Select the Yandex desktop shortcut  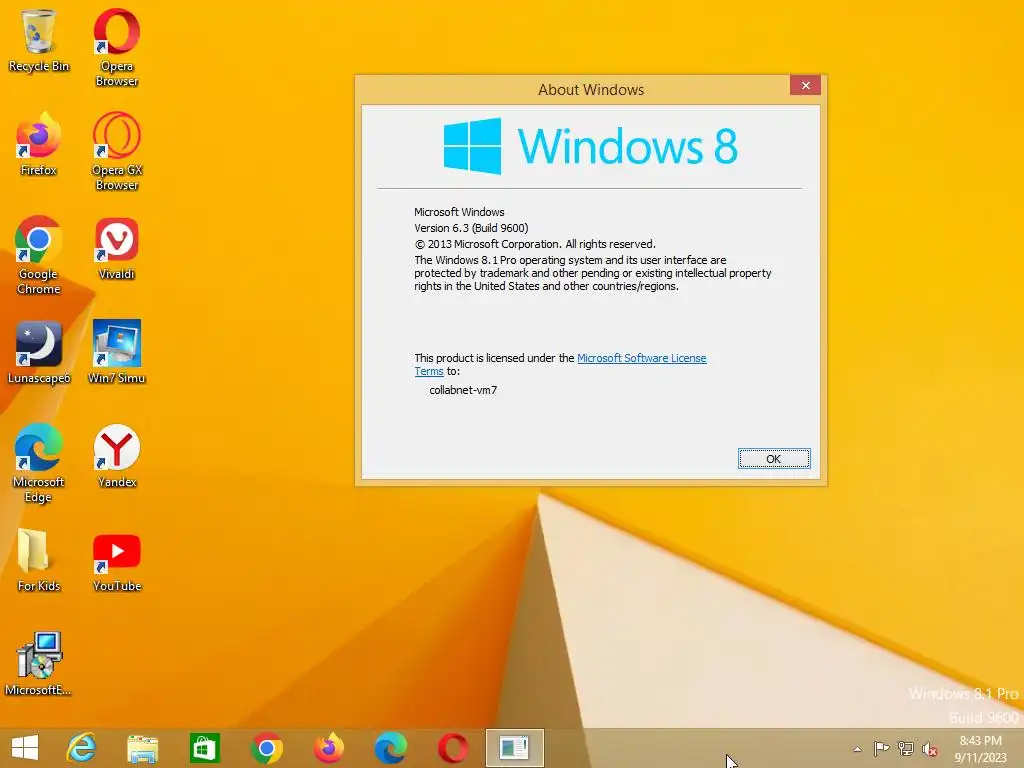click(x=117, y=456)
